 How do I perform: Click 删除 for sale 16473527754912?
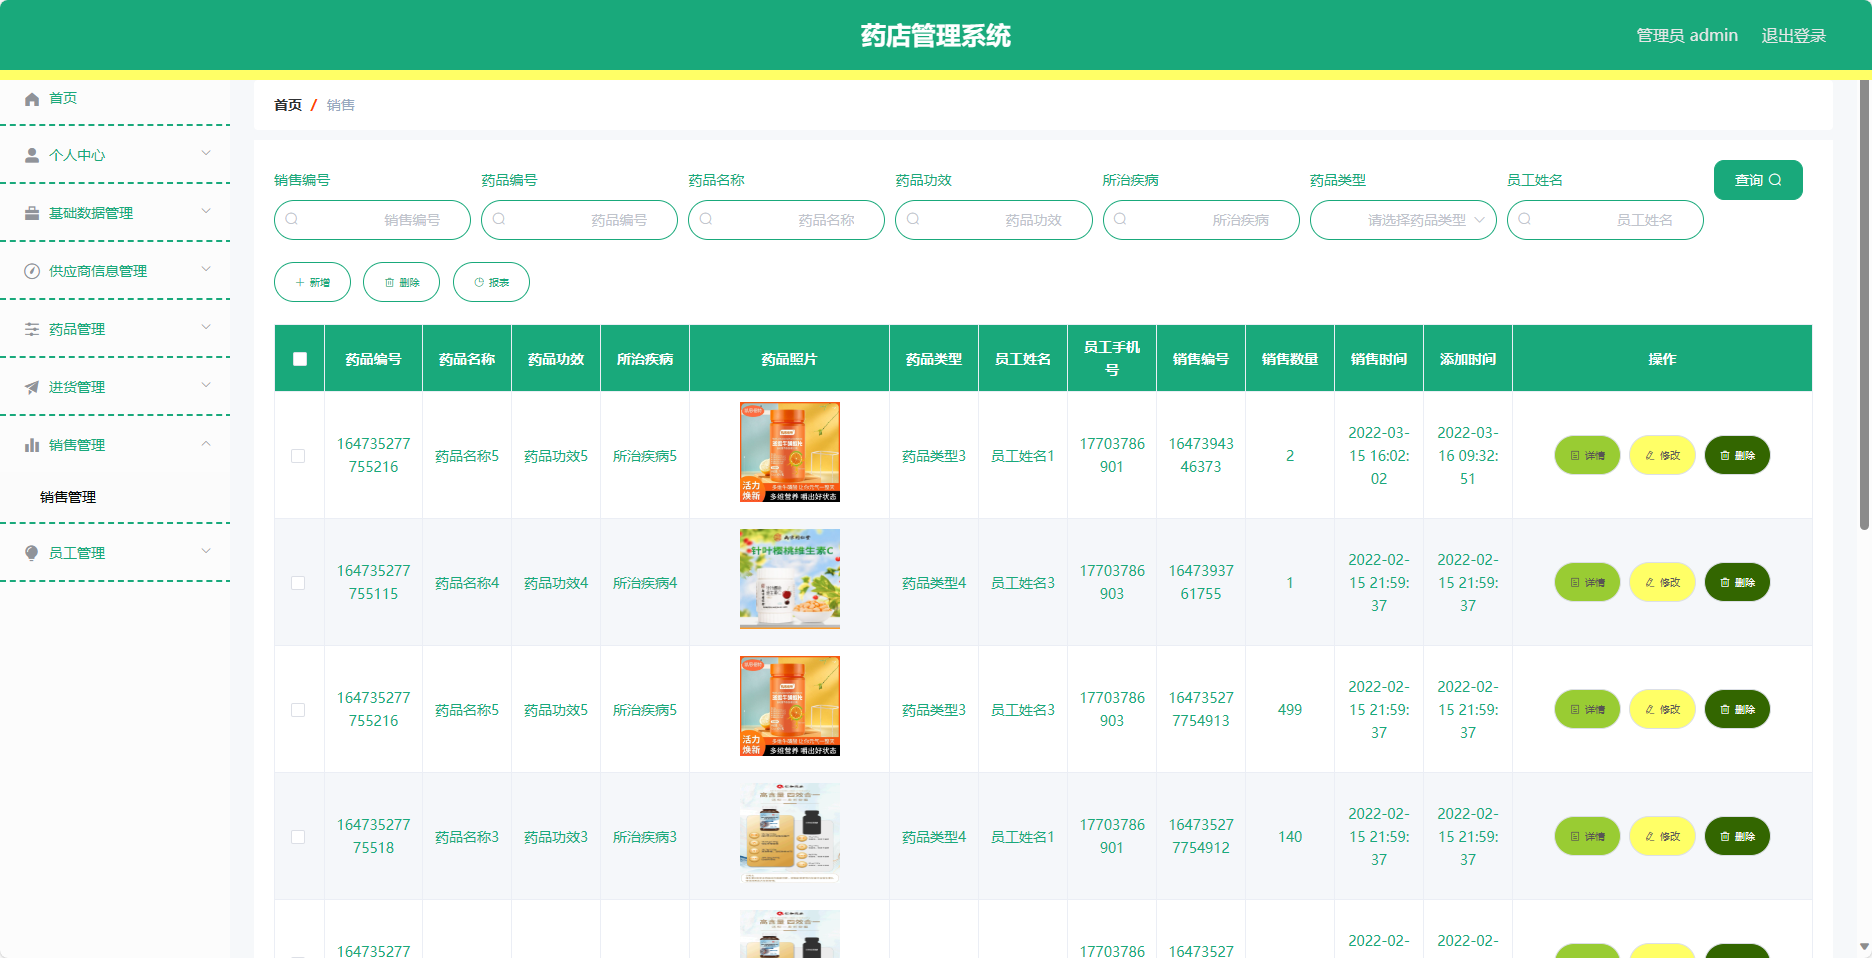click(1737, 836)
